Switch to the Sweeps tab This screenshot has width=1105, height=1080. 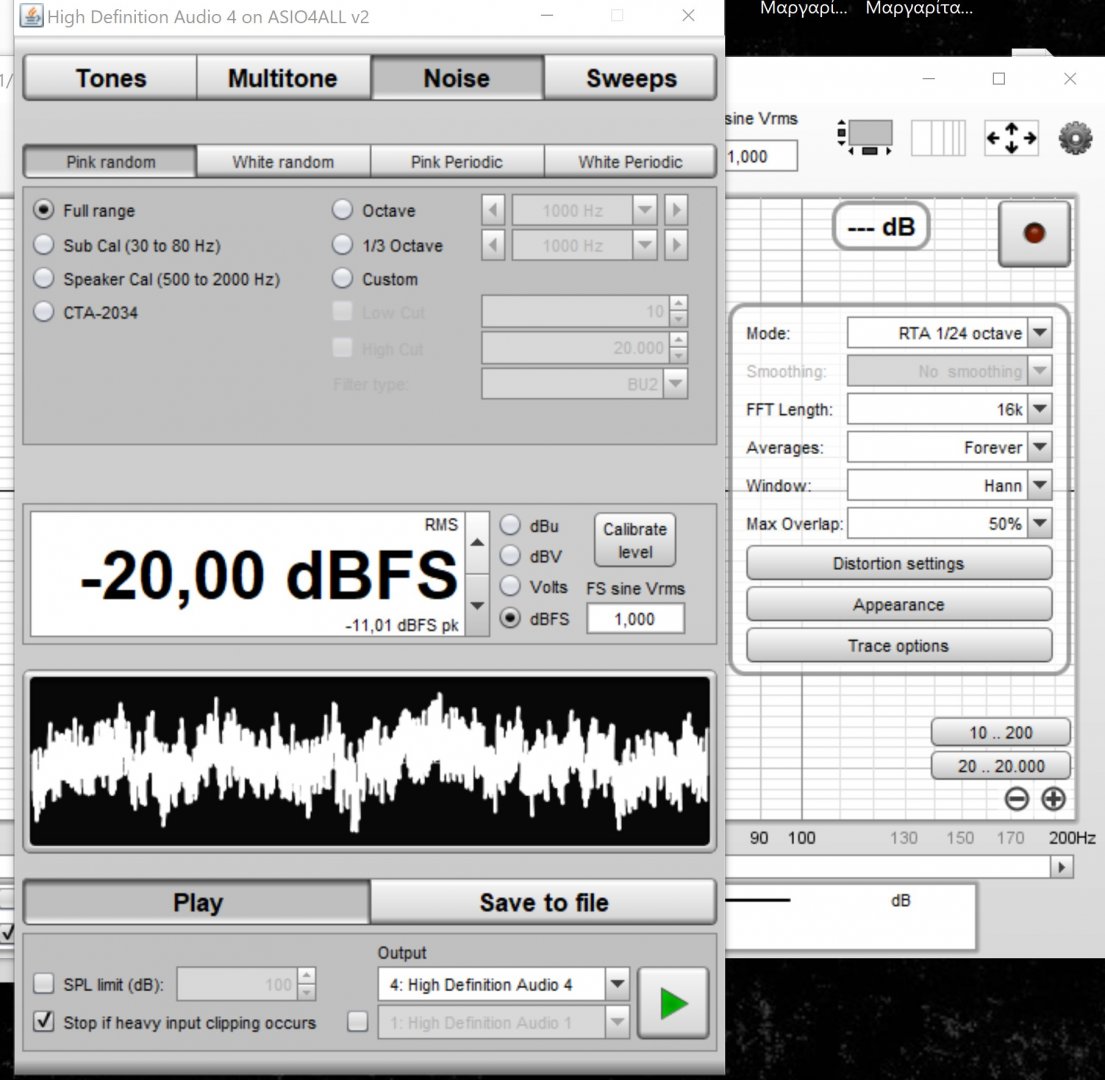click(x=631, y=78)
